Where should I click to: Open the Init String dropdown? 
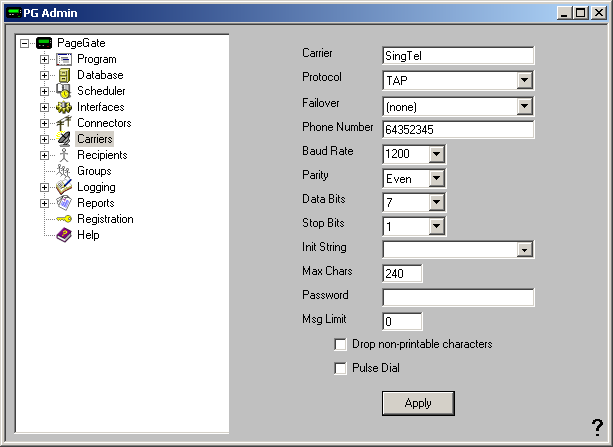pos(524,250)
